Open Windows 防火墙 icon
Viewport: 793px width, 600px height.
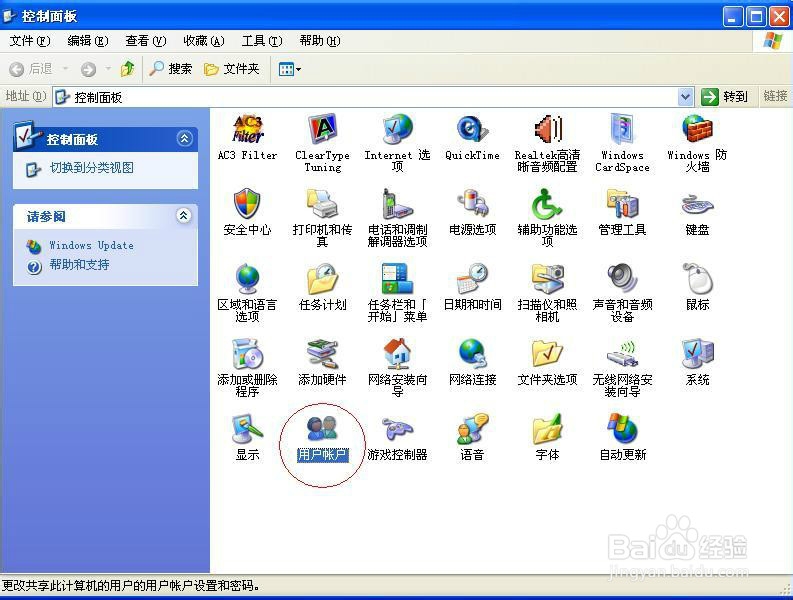pos(697,129)
